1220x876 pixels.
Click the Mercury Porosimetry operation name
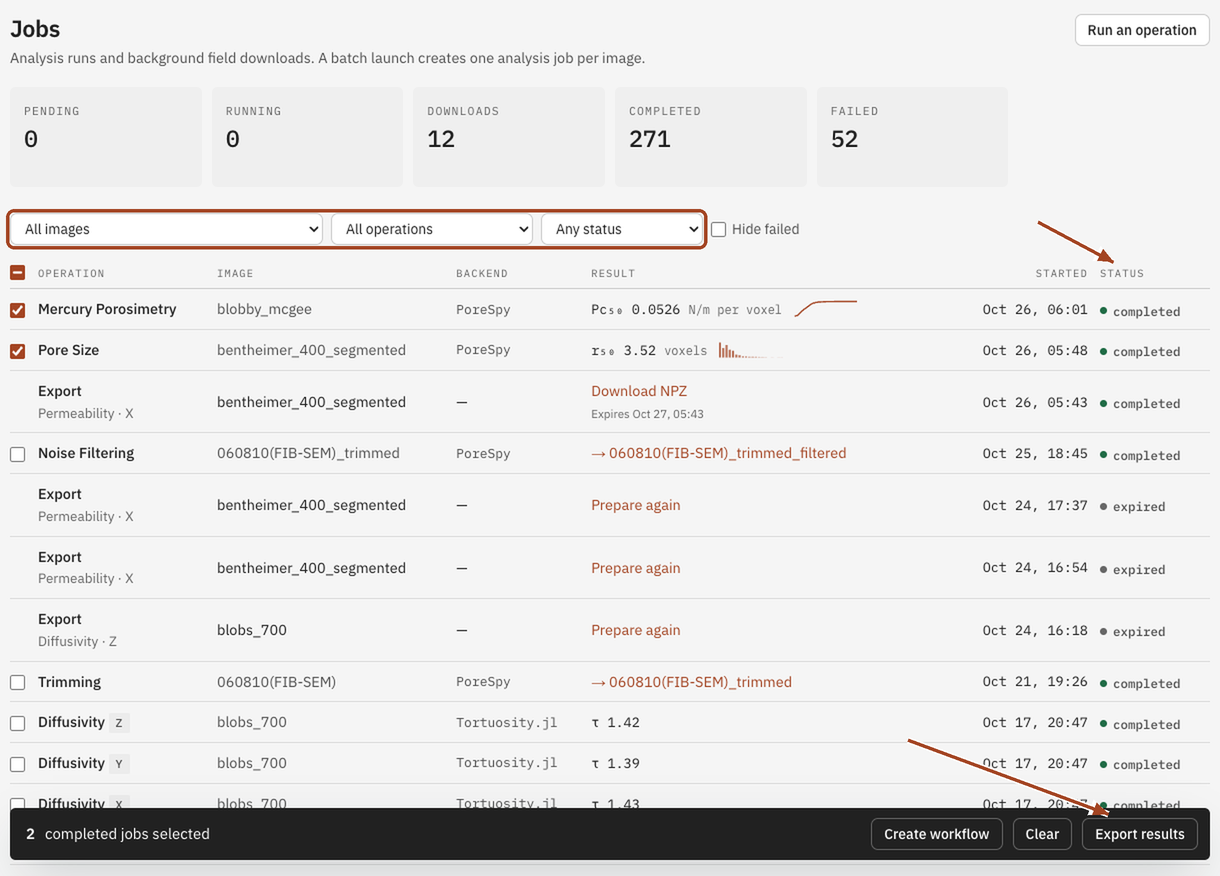pyautogui.click(x=107, y=309)
